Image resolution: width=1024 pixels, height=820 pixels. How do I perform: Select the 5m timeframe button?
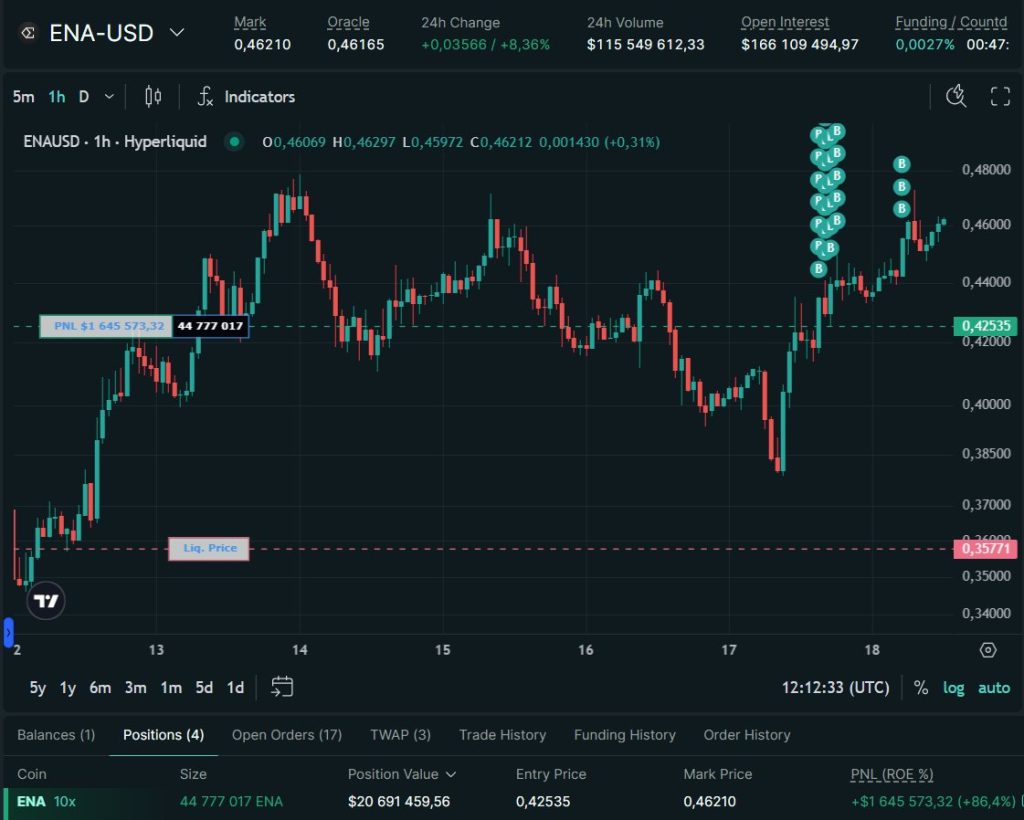click(23, 97)
